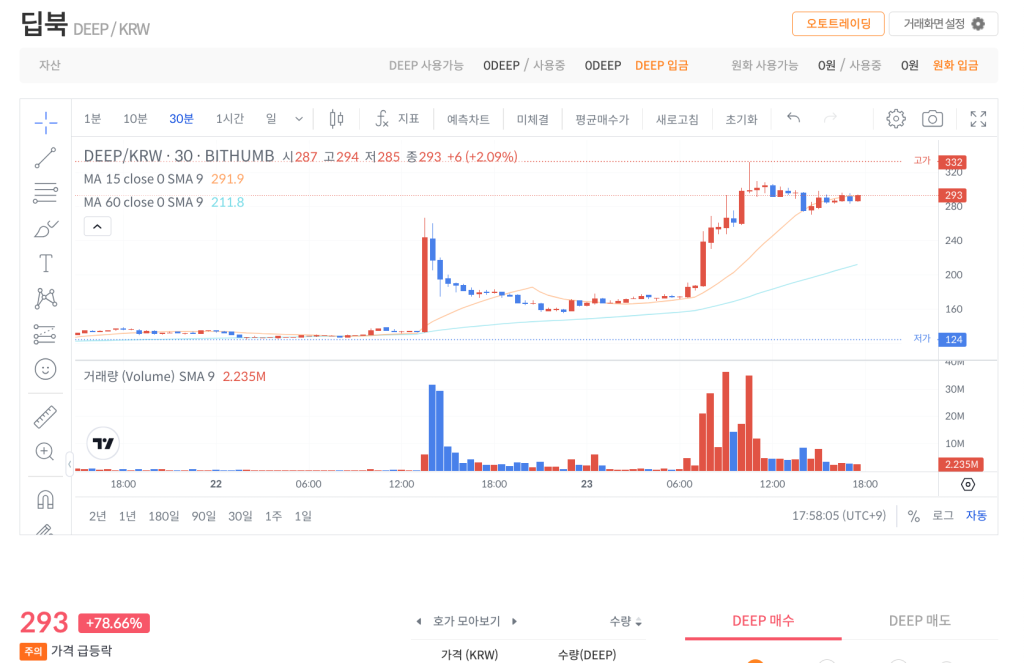
Task: Toggle the 평균매수가 line
Action: 602,120
